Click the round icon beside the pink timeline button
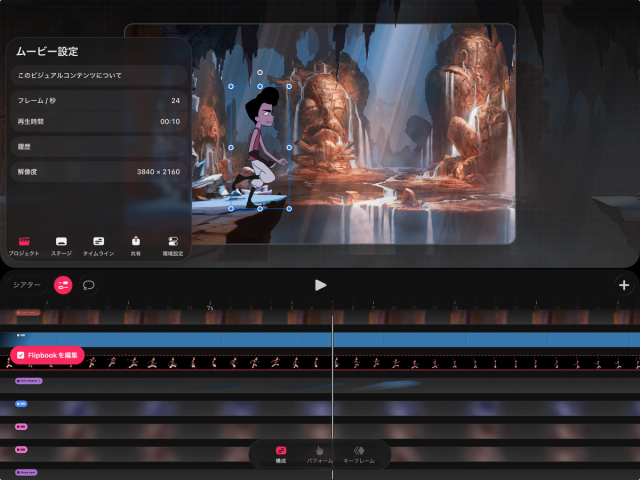The image size is (640, 480). click(x=89, y=285)
